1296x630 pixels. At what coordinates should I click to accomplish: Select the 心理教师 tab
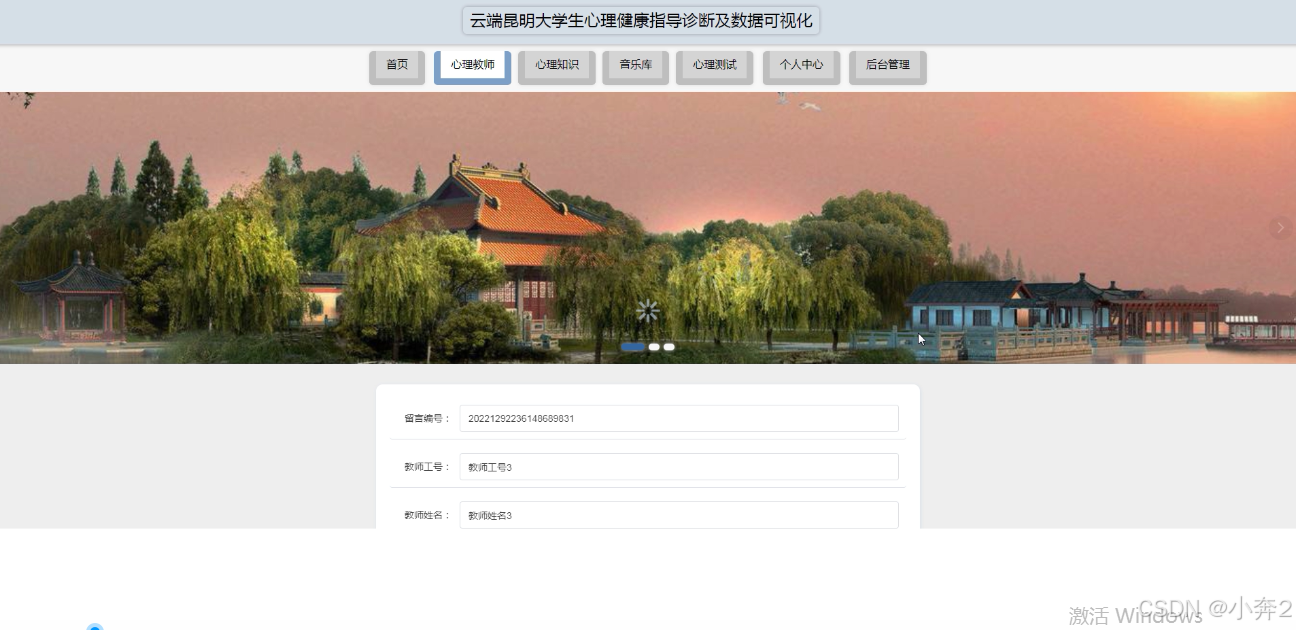pyautogui.click(x=472, y=64)
